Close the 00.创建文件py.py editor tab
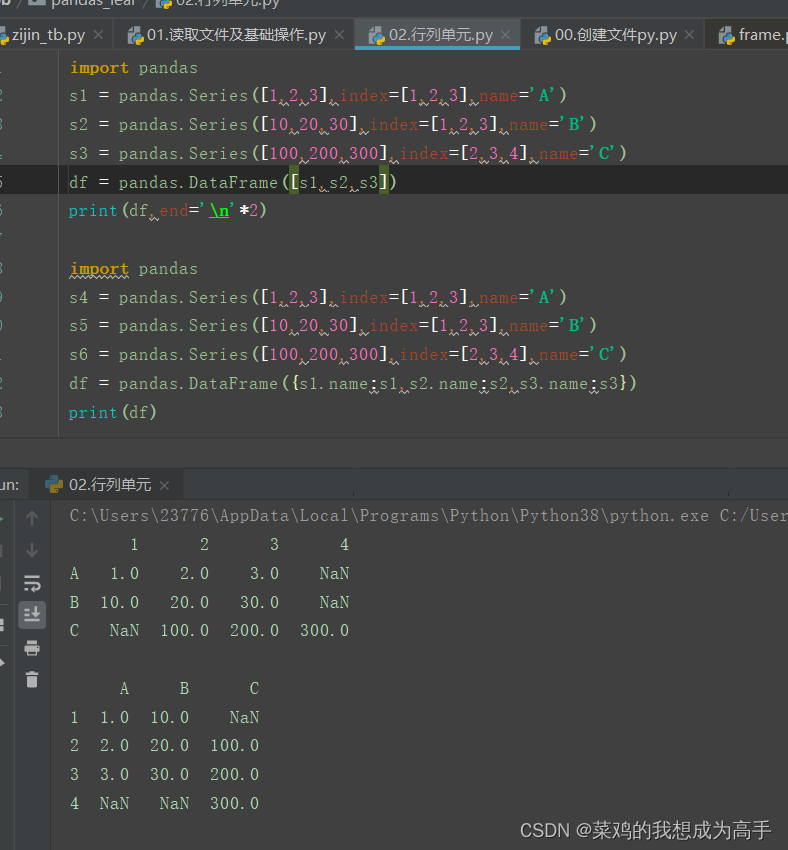This screenshot has width=788, height=850. 690,35
